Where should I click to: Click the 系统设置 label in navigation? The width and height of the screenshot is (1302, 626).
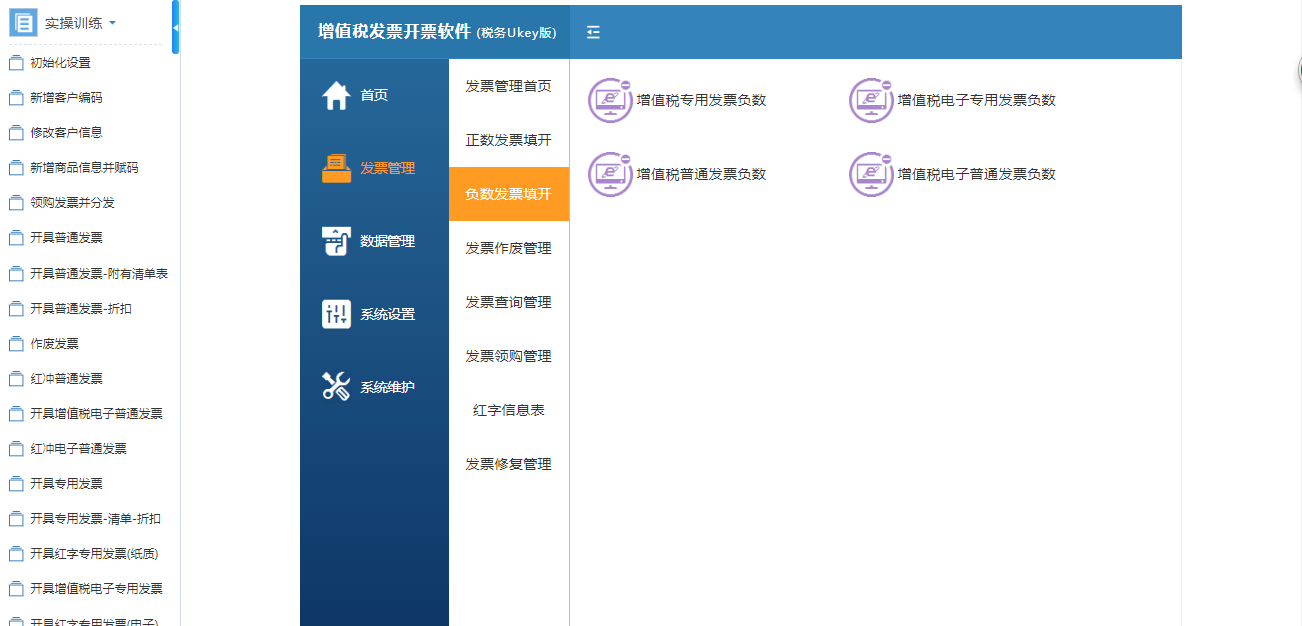388,314
